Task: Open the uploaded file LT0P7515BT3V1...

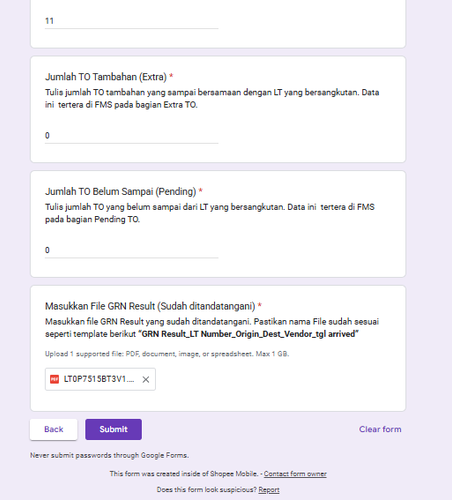Action: click(x=99, y=379)
